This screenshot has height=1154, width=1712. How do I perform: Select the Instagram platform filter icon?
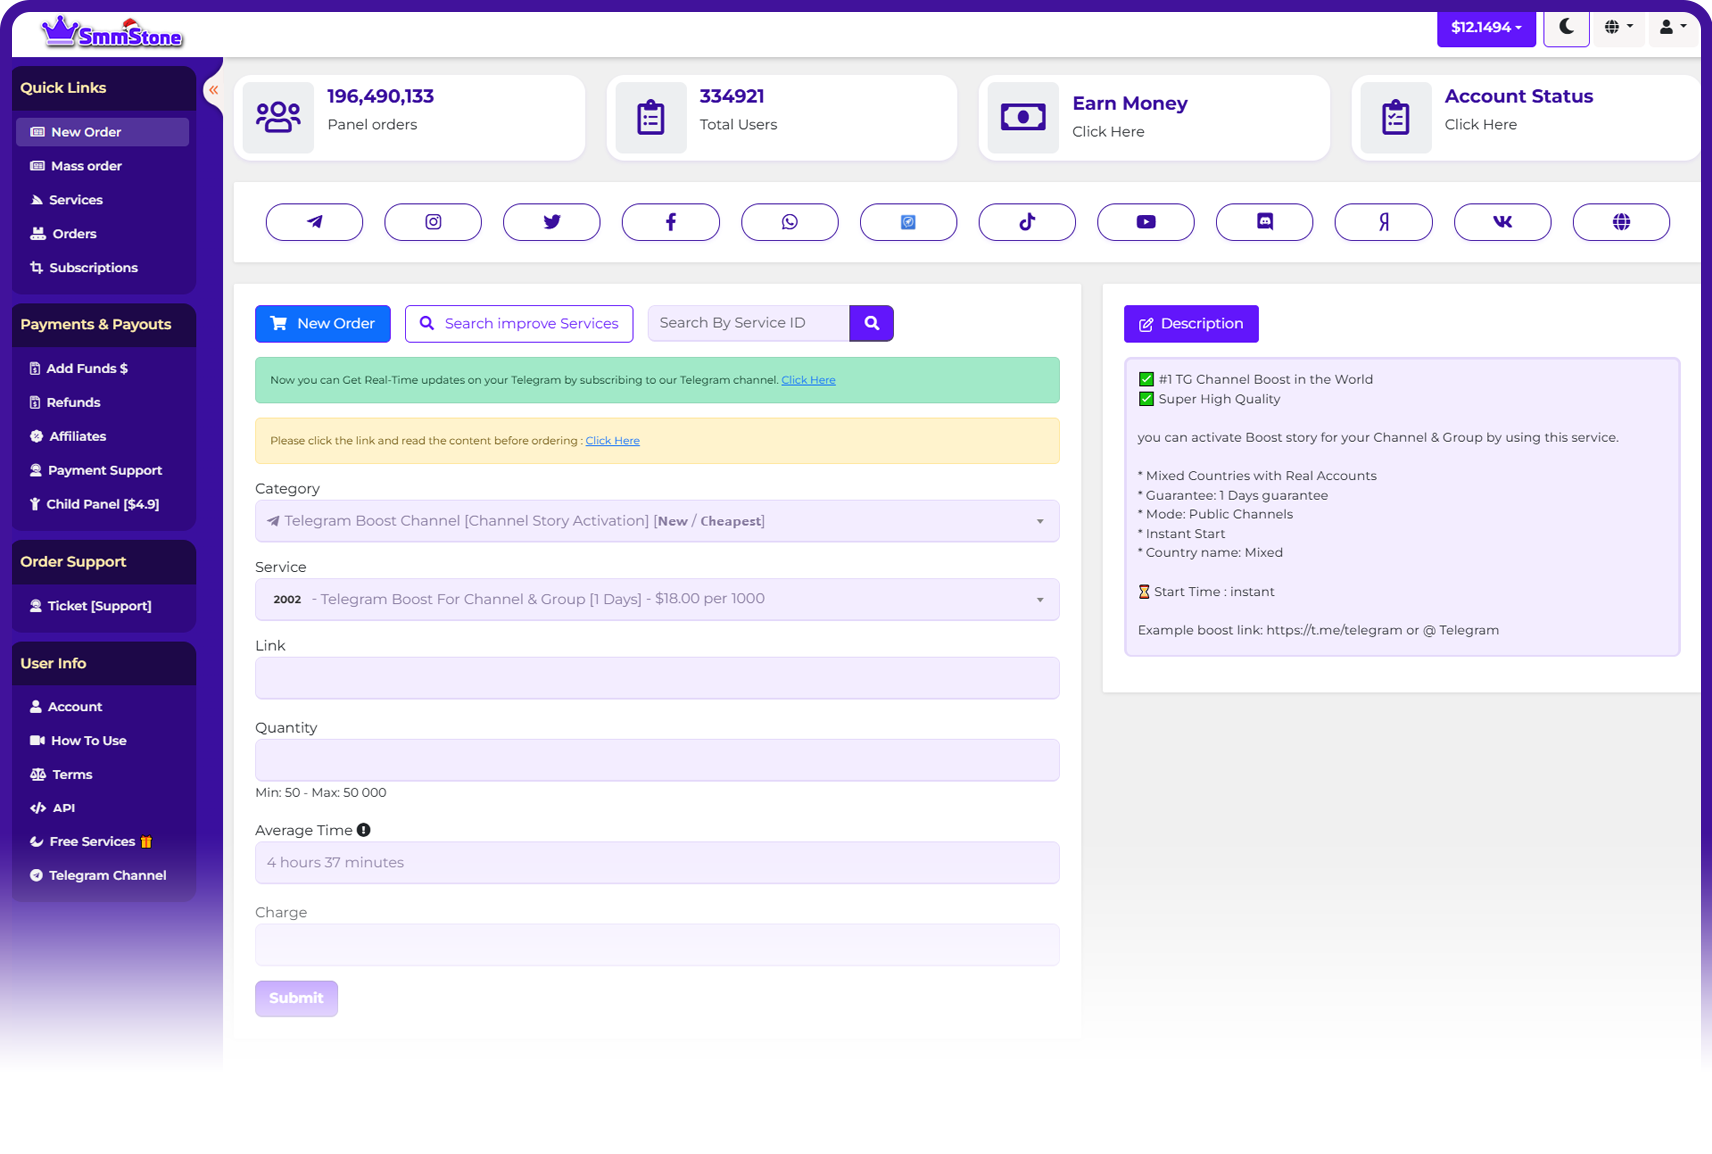(x=433, y=222)
